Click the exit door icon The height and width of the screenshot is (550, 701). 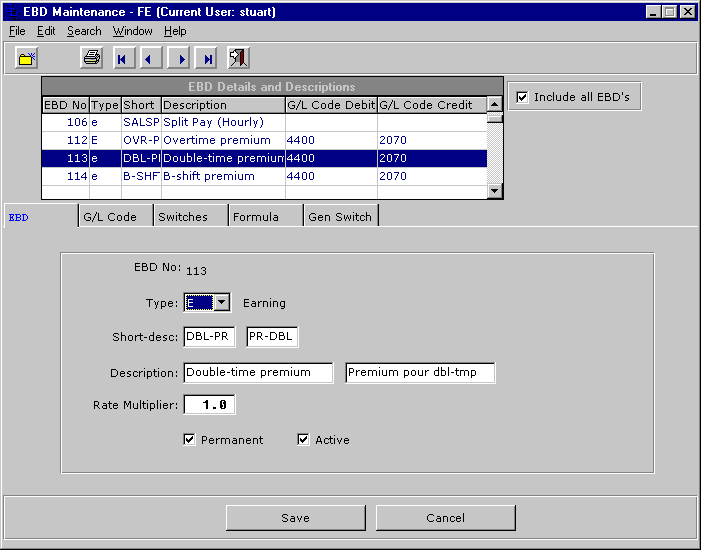tap(238, 58)
